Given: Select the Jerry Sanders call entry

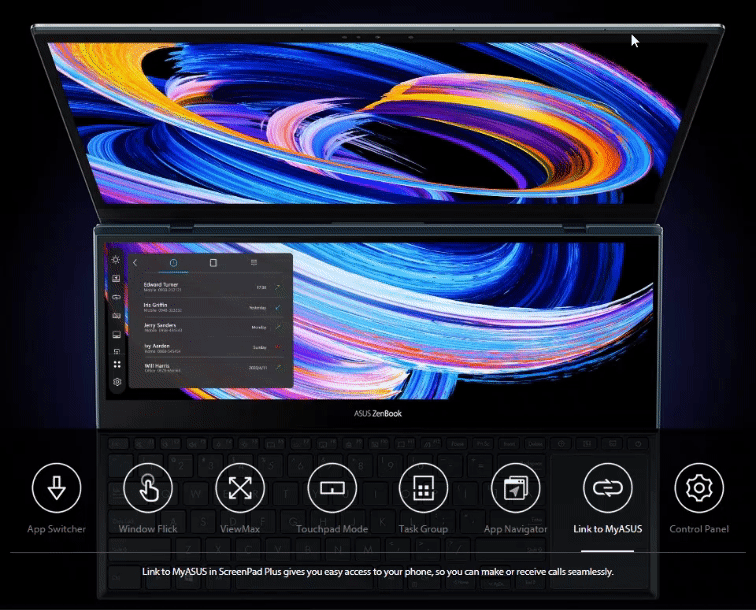Looking at the screenshot, I should pyautogui.click(x=212, y=327).
